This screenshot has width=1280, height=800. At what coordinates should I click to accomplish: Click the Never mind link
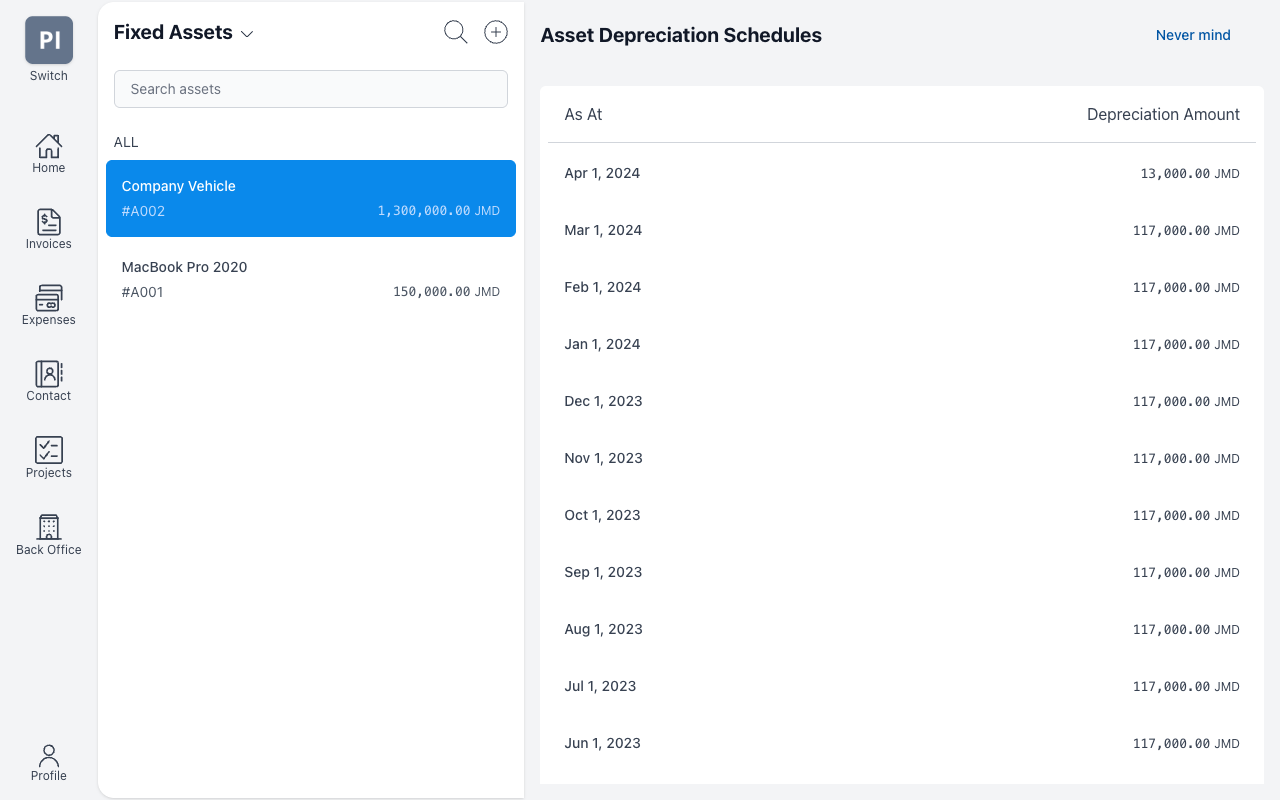pos(1192,35)
